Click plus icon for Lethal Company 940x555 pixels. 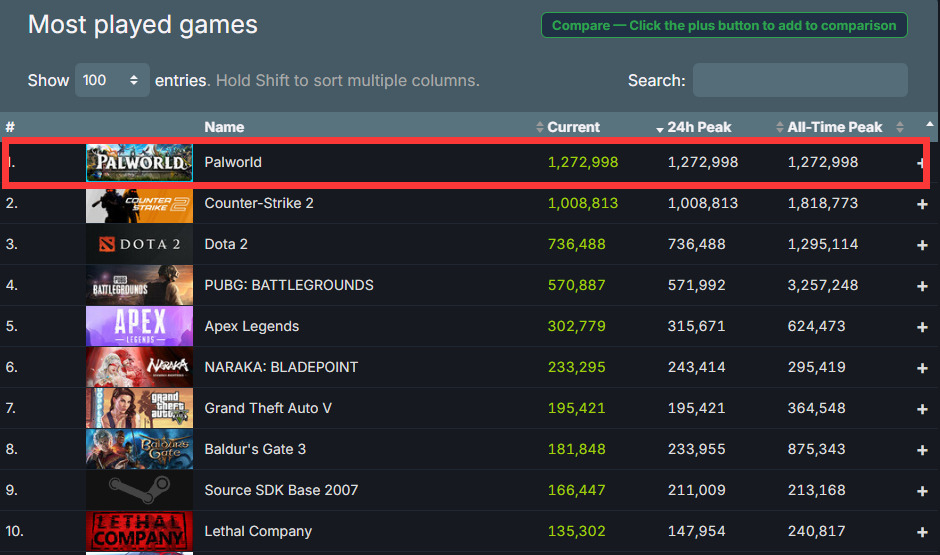(x=922, y=532)
